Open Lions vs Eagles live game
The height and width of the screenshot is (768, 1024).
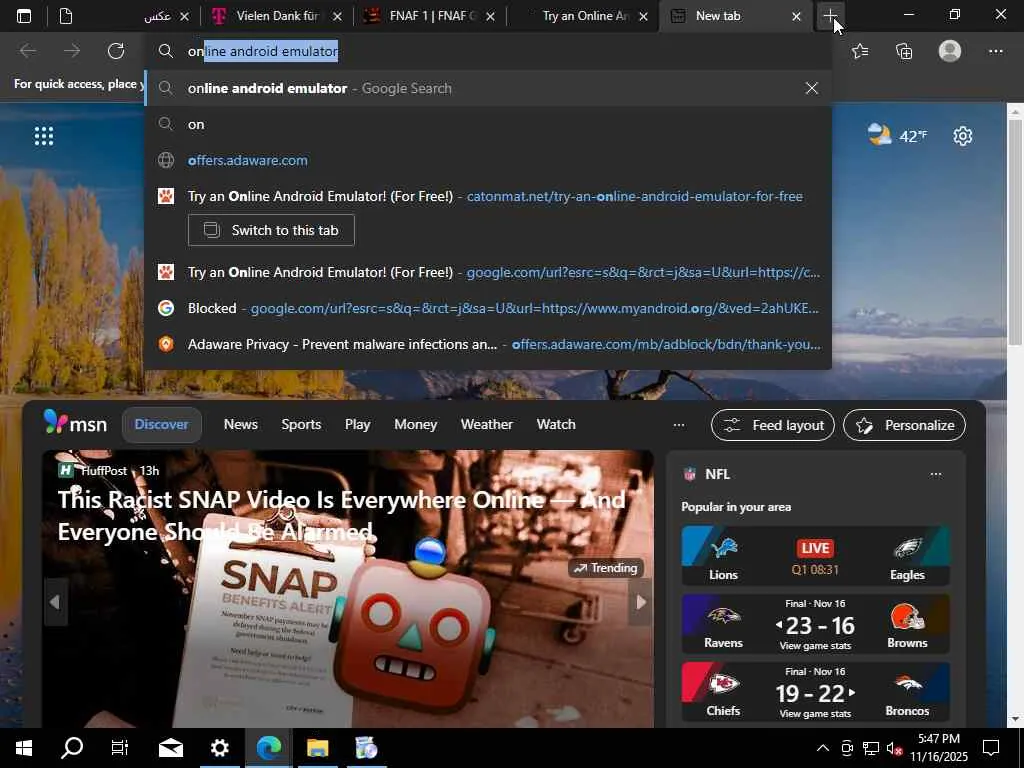click(815, 556)
